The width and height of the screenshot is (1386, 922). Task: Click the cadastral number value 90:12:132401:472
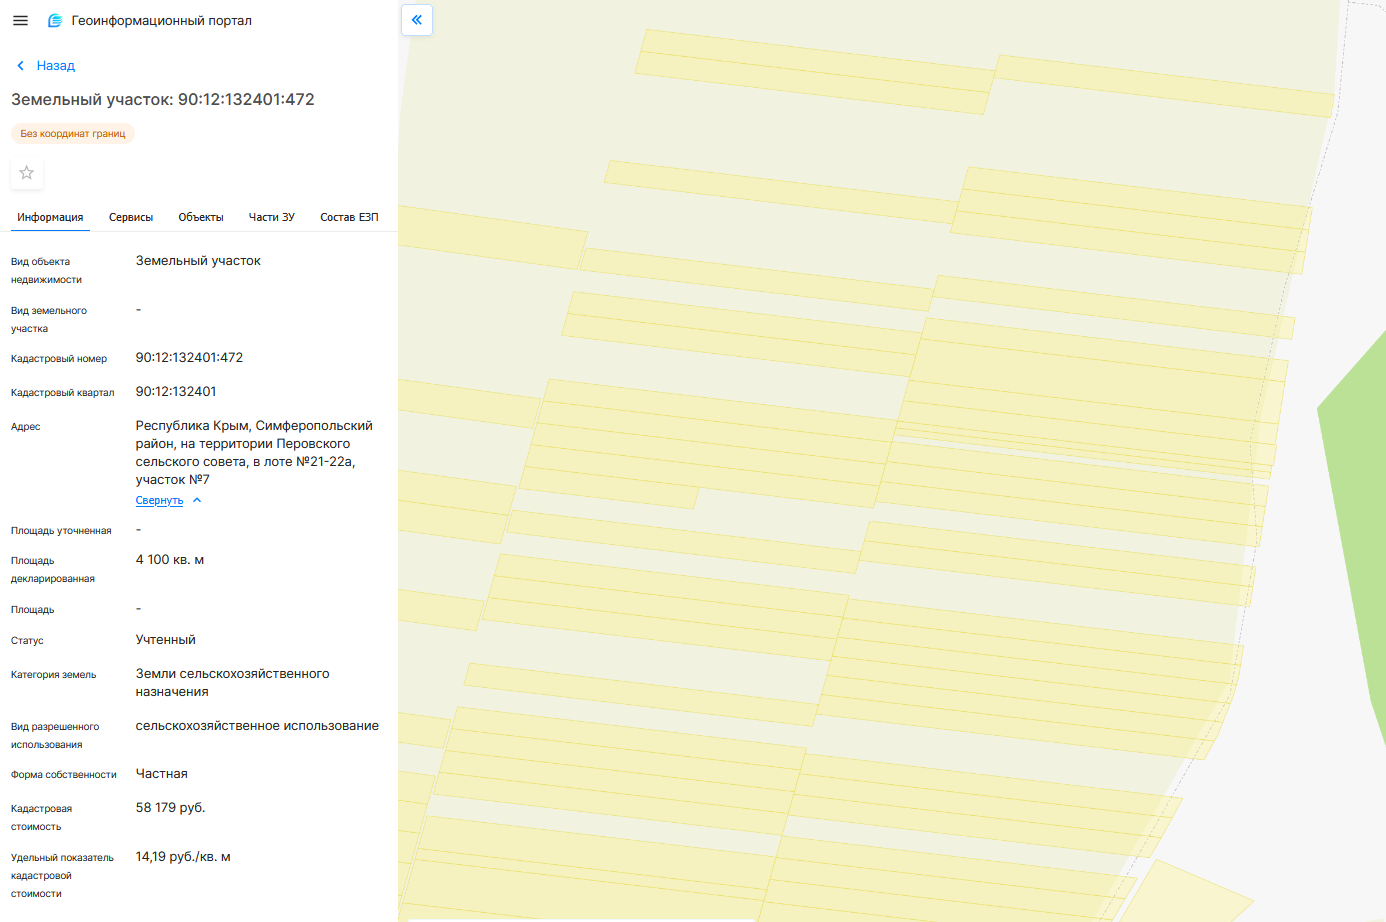click(189, 357)
